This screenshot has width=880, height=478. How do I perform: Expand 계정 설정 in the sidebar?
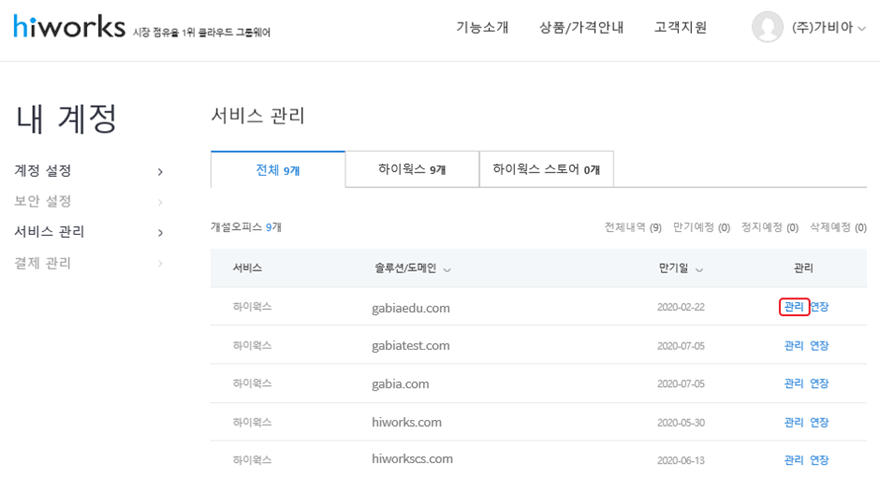(43, 171)
